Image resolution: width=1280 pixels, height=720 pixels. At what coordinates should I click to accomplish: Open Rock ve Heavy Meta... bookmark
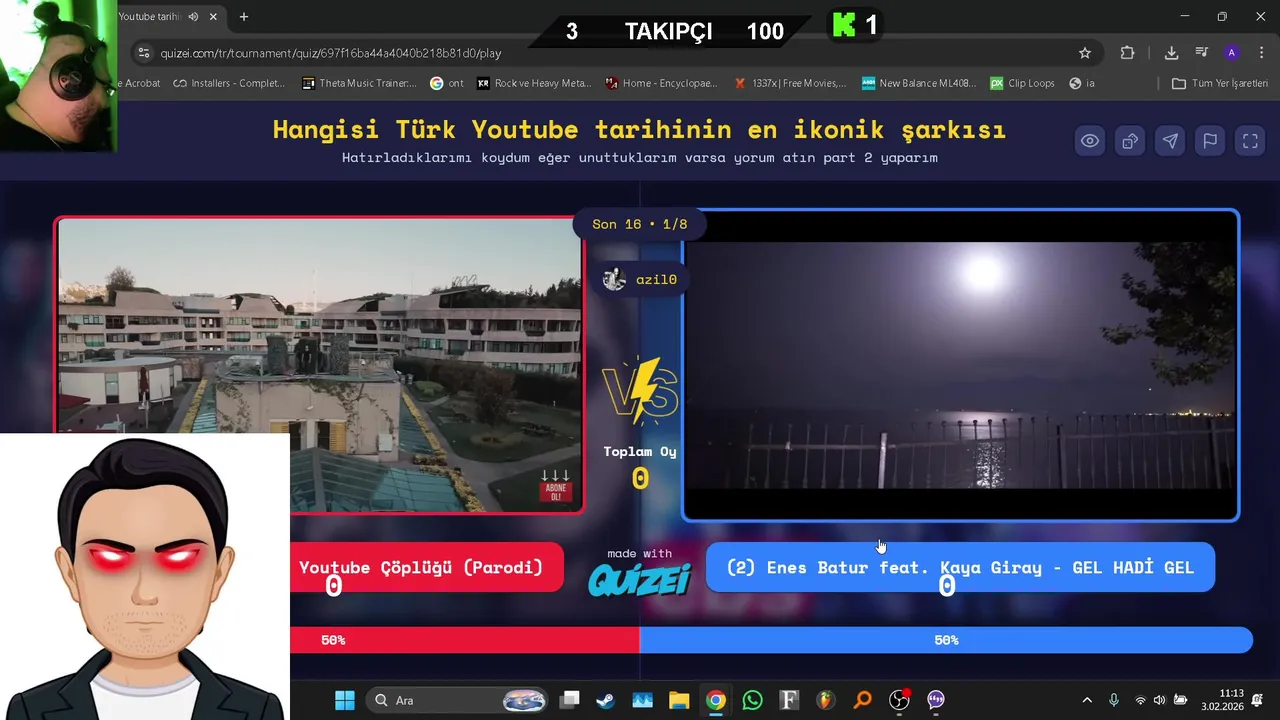534,83
